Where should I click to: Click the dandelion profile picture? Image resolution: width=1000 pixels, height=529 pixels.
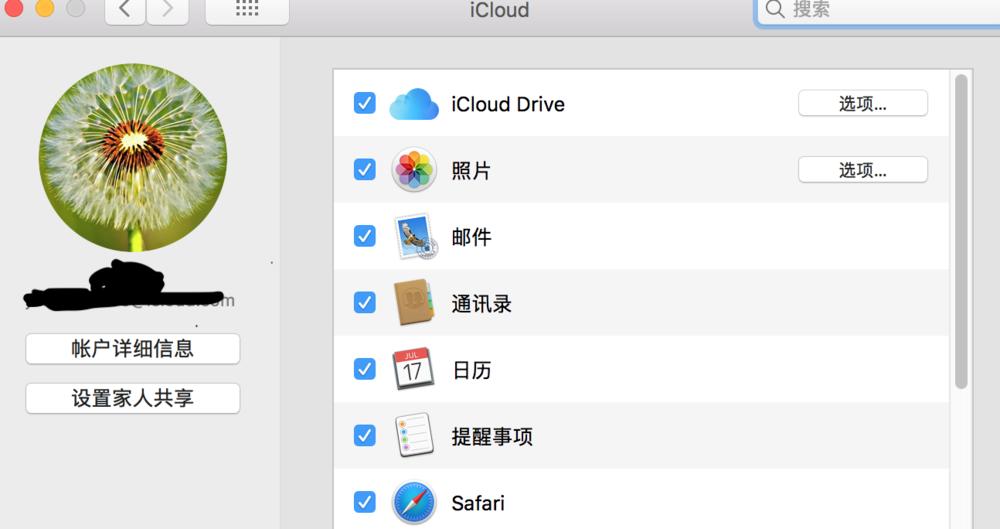click(133, 157)
